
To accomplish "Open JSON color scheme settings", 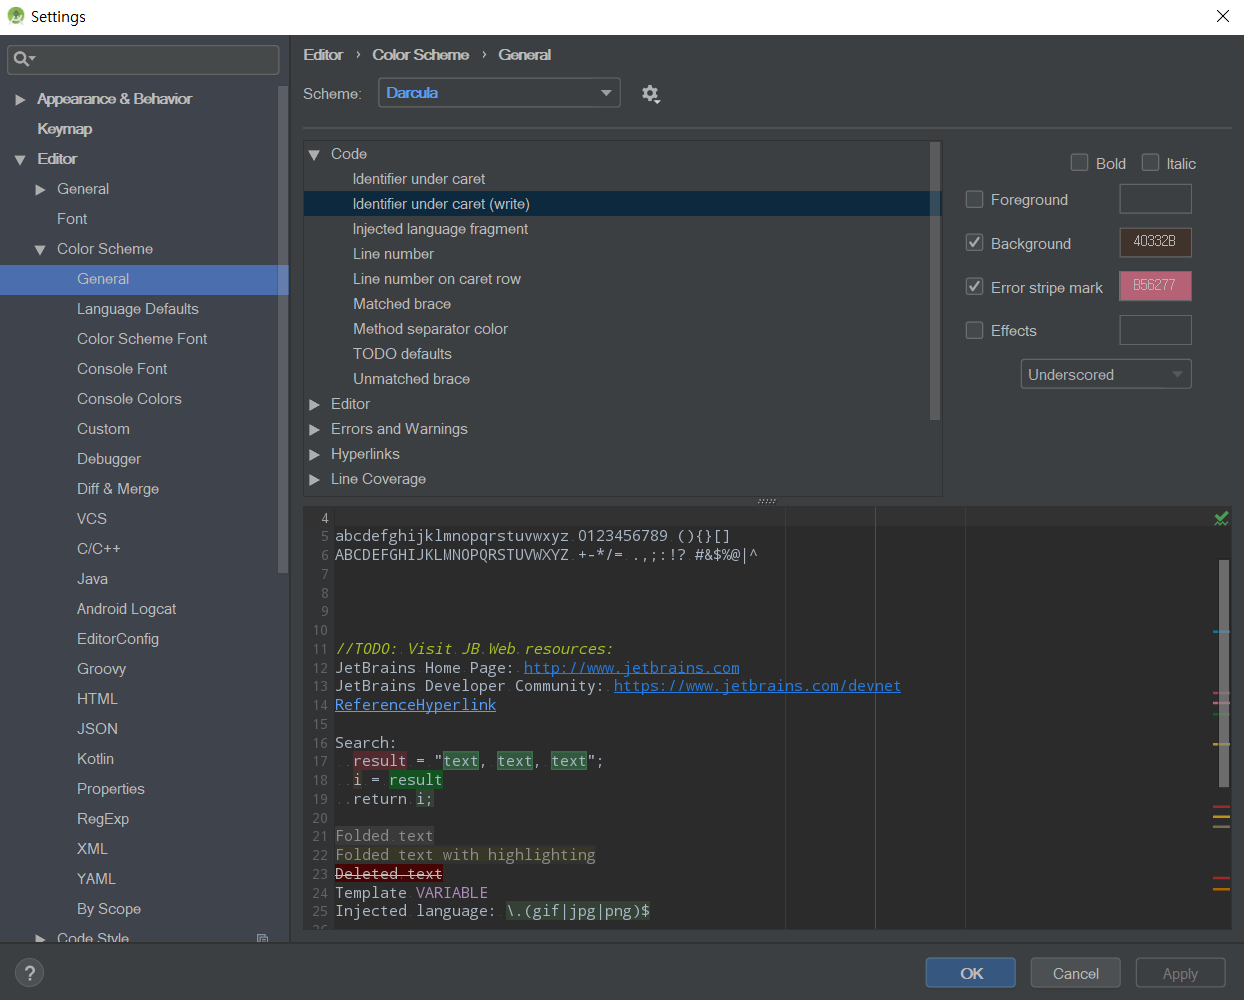I will point(97,729).
